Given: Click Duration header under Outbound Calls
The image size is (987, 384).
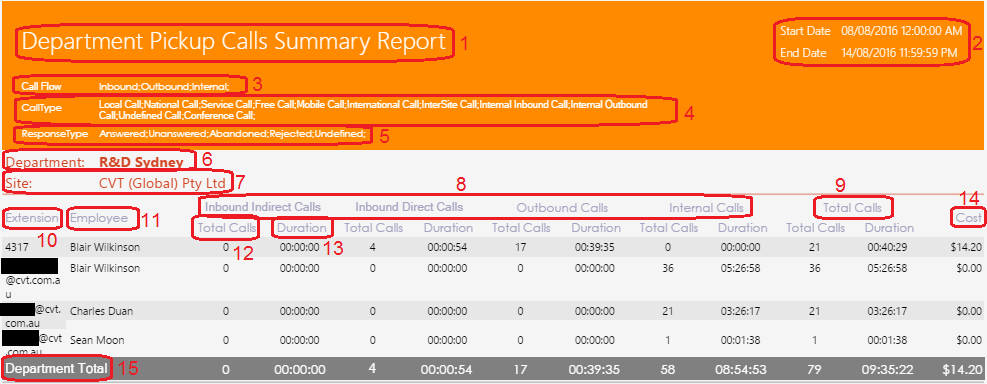Looking at the screenshot, I should (595, 228).
